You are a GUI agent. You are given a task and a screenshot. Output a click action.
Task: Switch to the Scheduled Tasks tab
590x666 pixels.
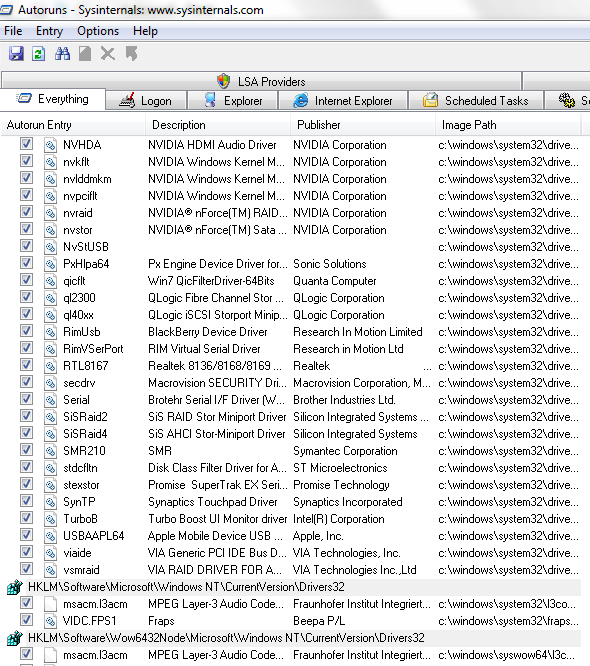[476, 101]
